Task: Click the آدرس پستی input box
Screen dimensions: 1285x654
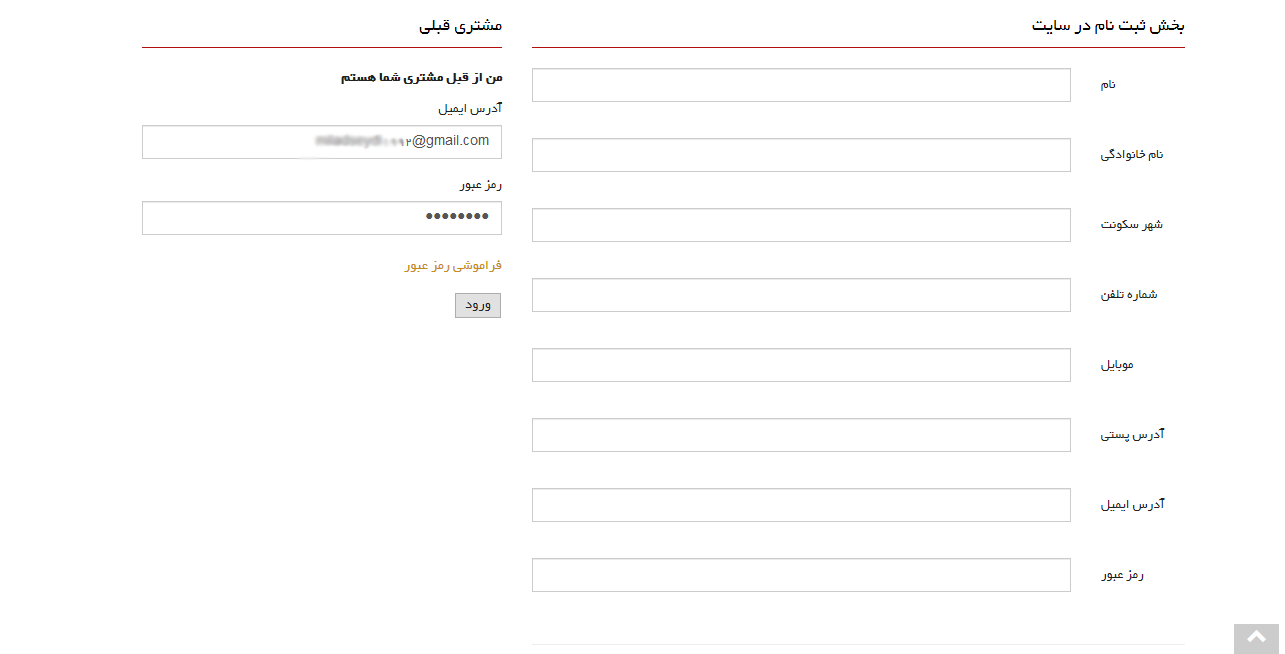Action: tap(800, 435)
